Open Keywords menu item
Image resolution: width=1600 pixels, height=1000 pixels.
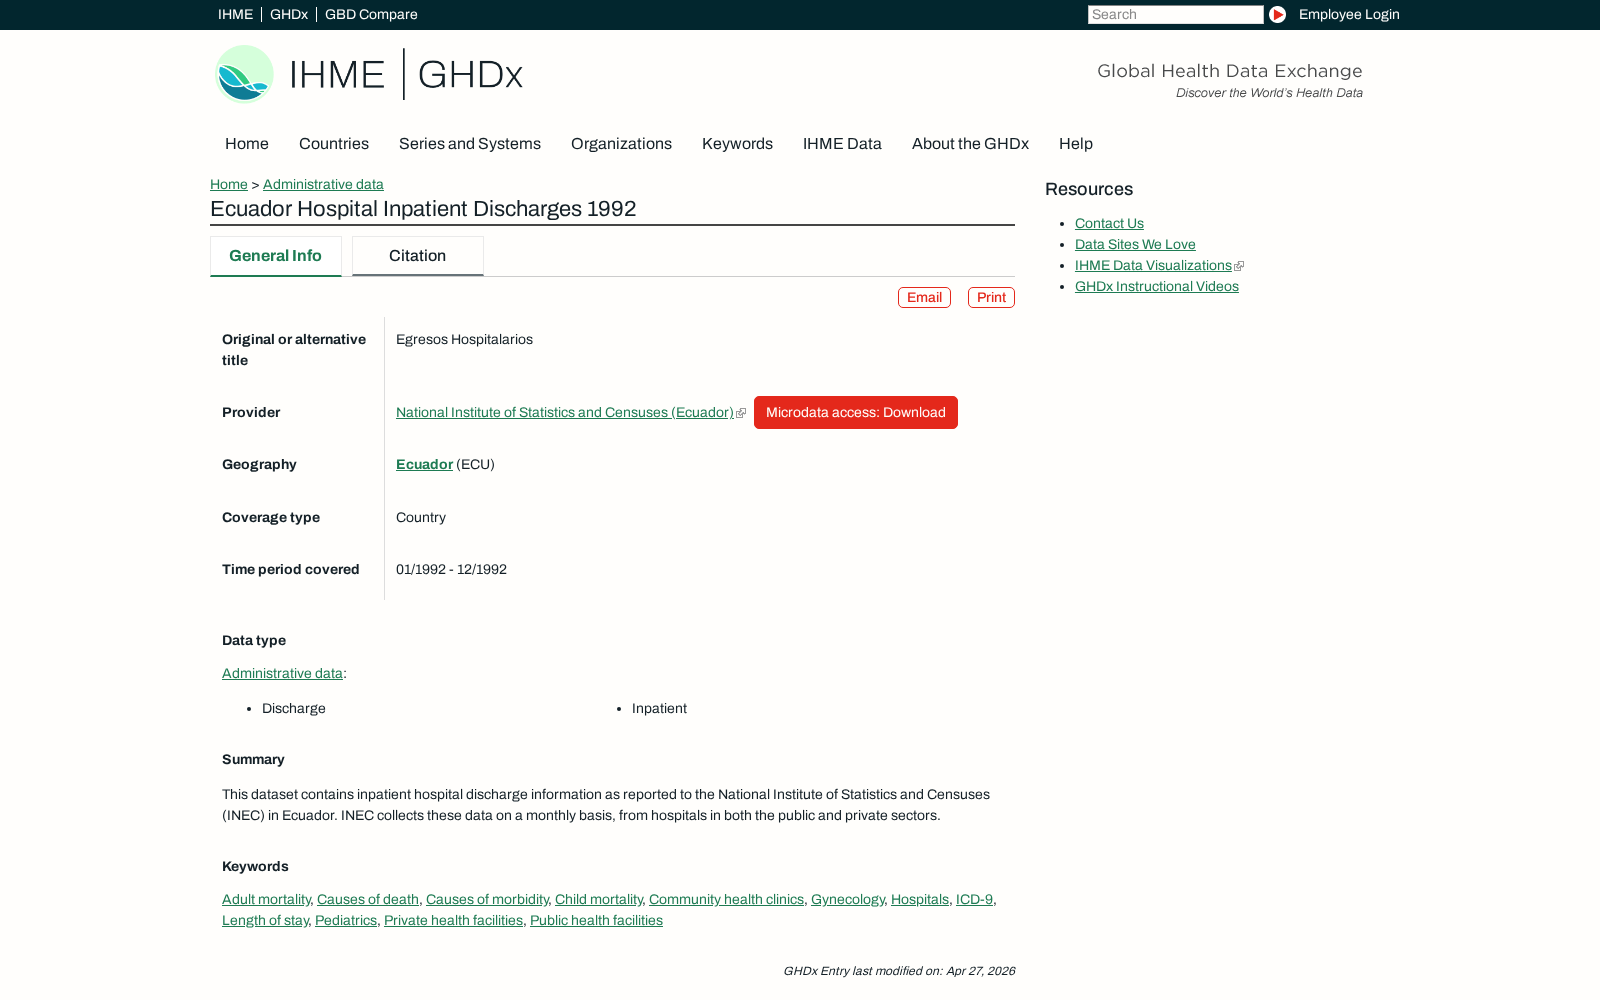point(737,144)
